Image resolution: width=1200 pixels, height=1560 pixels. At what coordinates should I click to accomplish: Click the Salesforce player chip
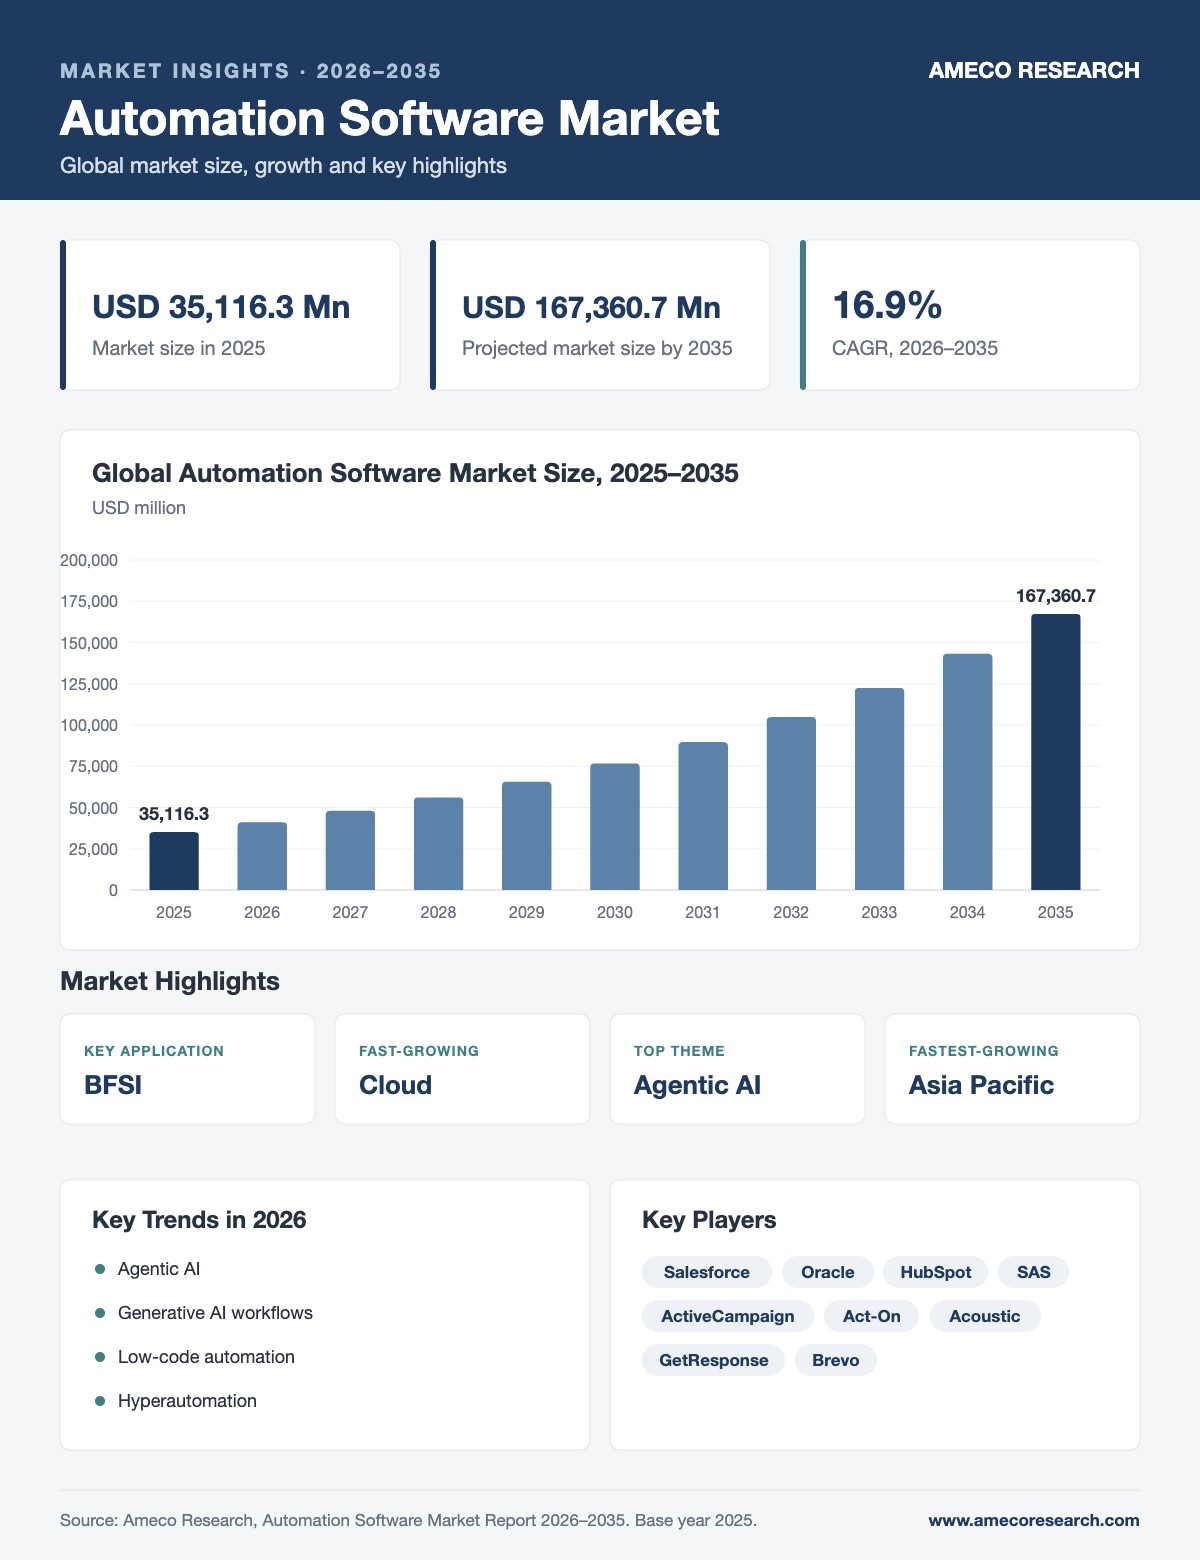point(707,1272)
